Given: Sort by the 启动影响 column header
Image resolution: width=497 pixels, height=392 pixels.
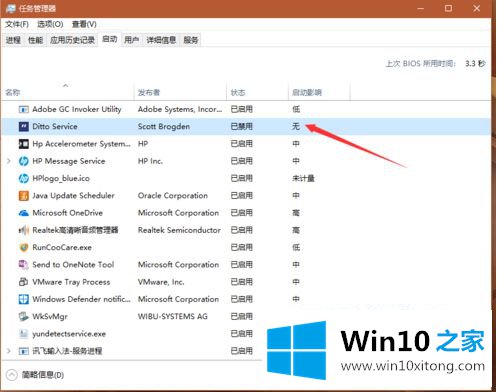Looking at the screenshot, I should 307,92.
